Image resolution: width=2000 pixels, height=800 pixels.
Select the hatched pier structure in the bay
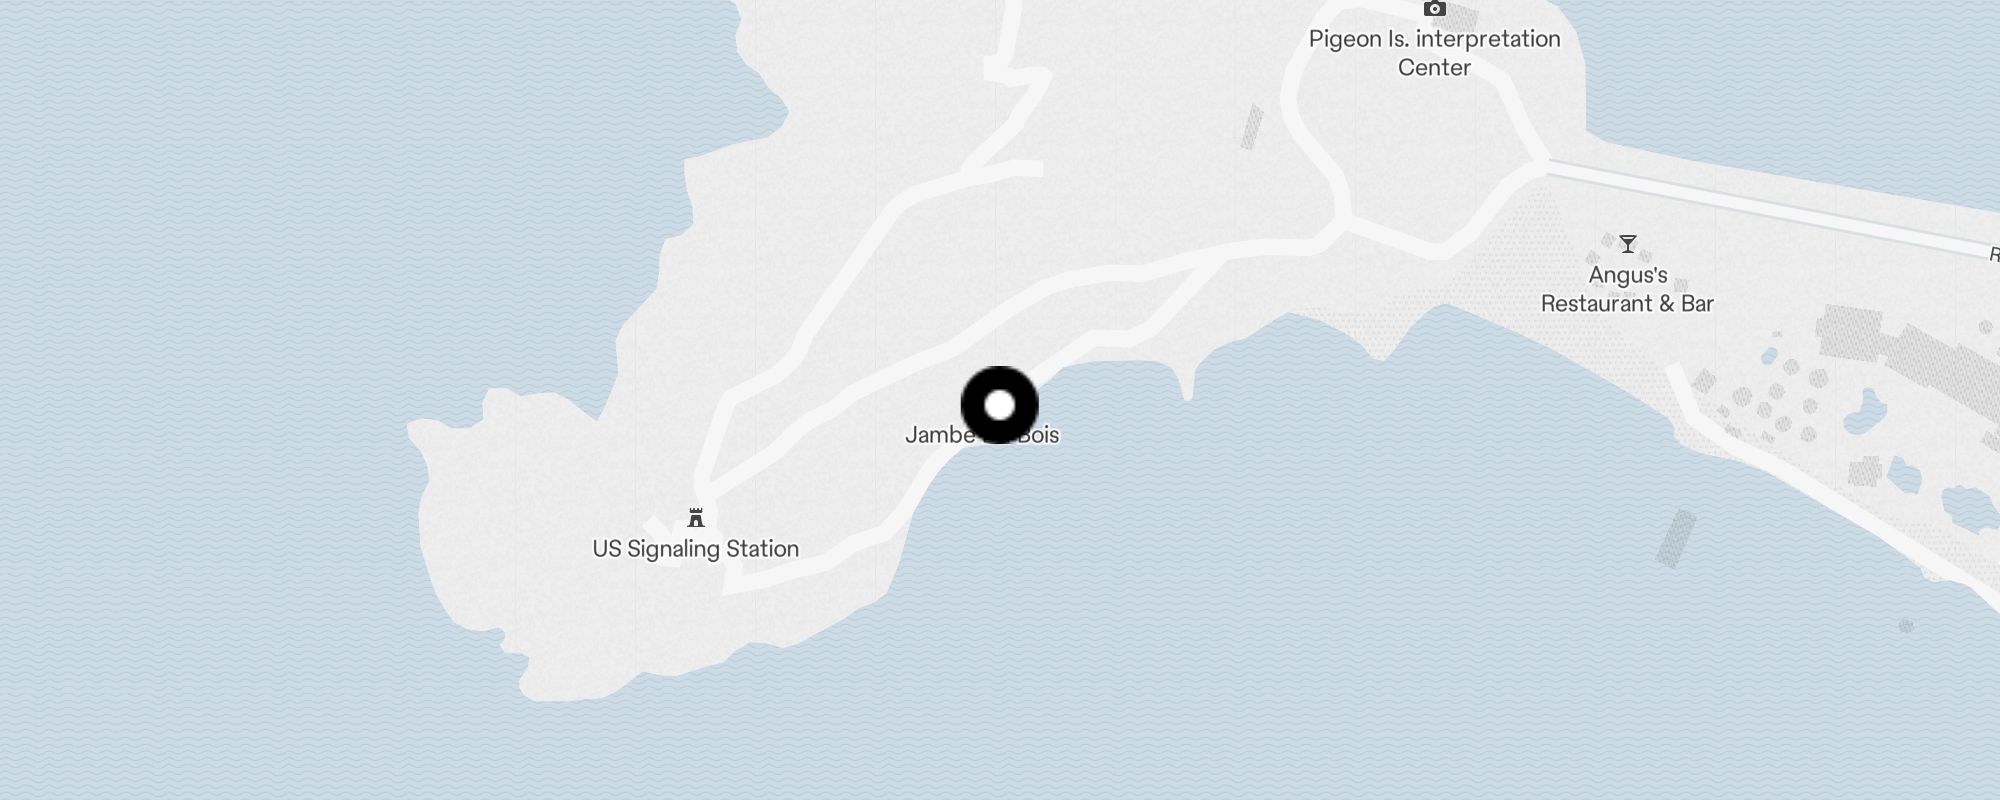pos(1676,539)
